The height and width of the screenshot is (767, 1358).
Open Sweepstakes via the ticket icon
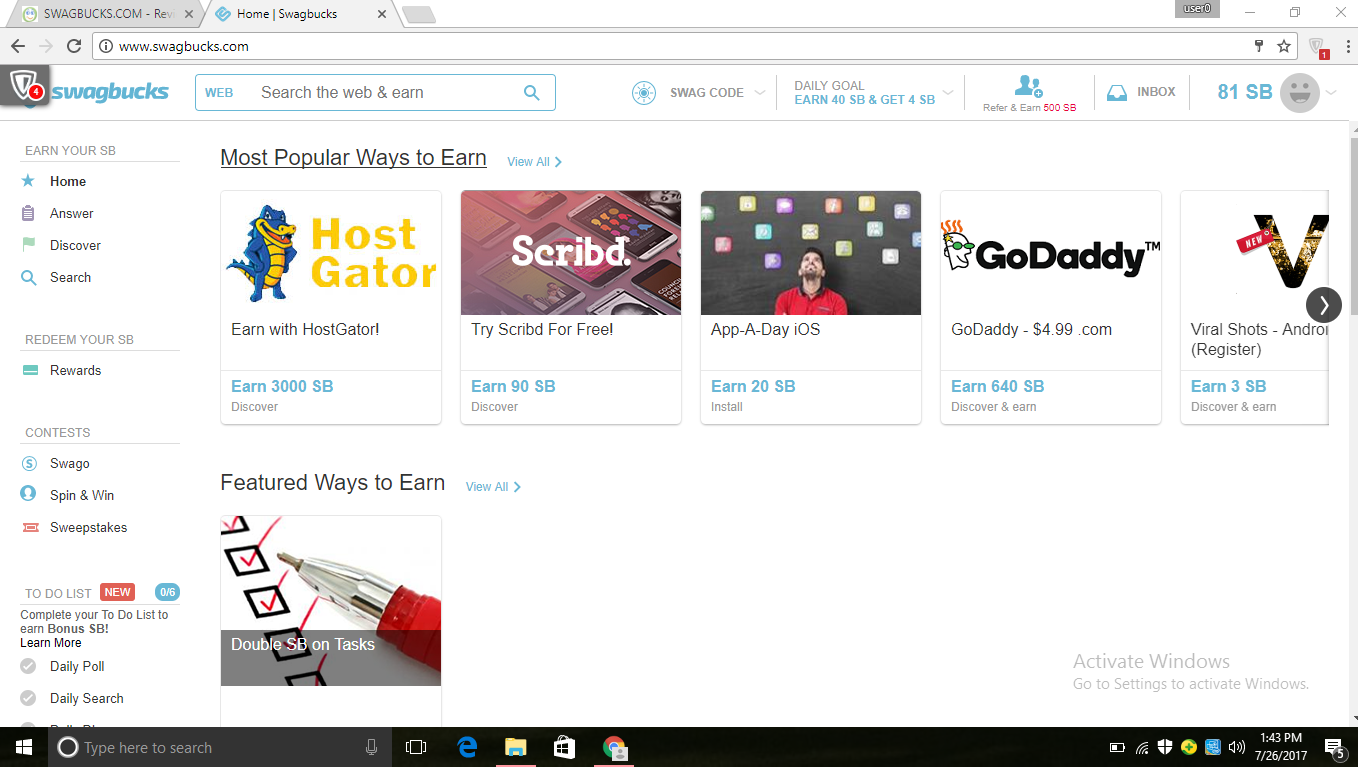pos(30,527)
